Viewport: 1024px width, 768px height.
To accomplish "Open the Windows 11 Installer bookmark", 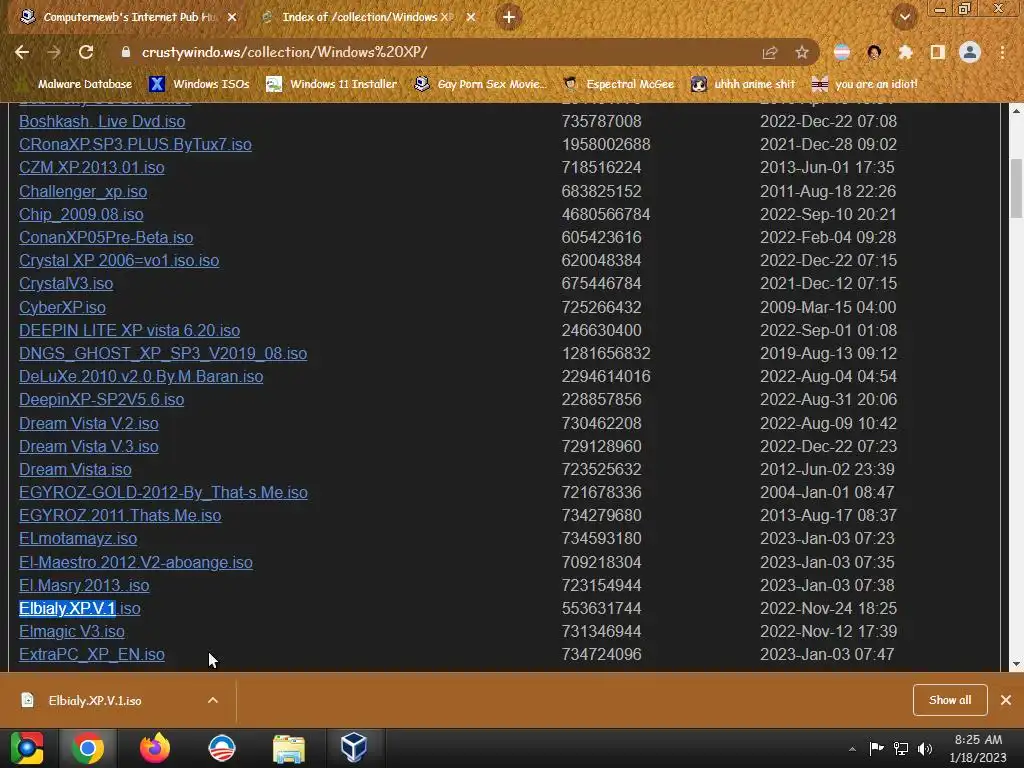I will point(332,84).
